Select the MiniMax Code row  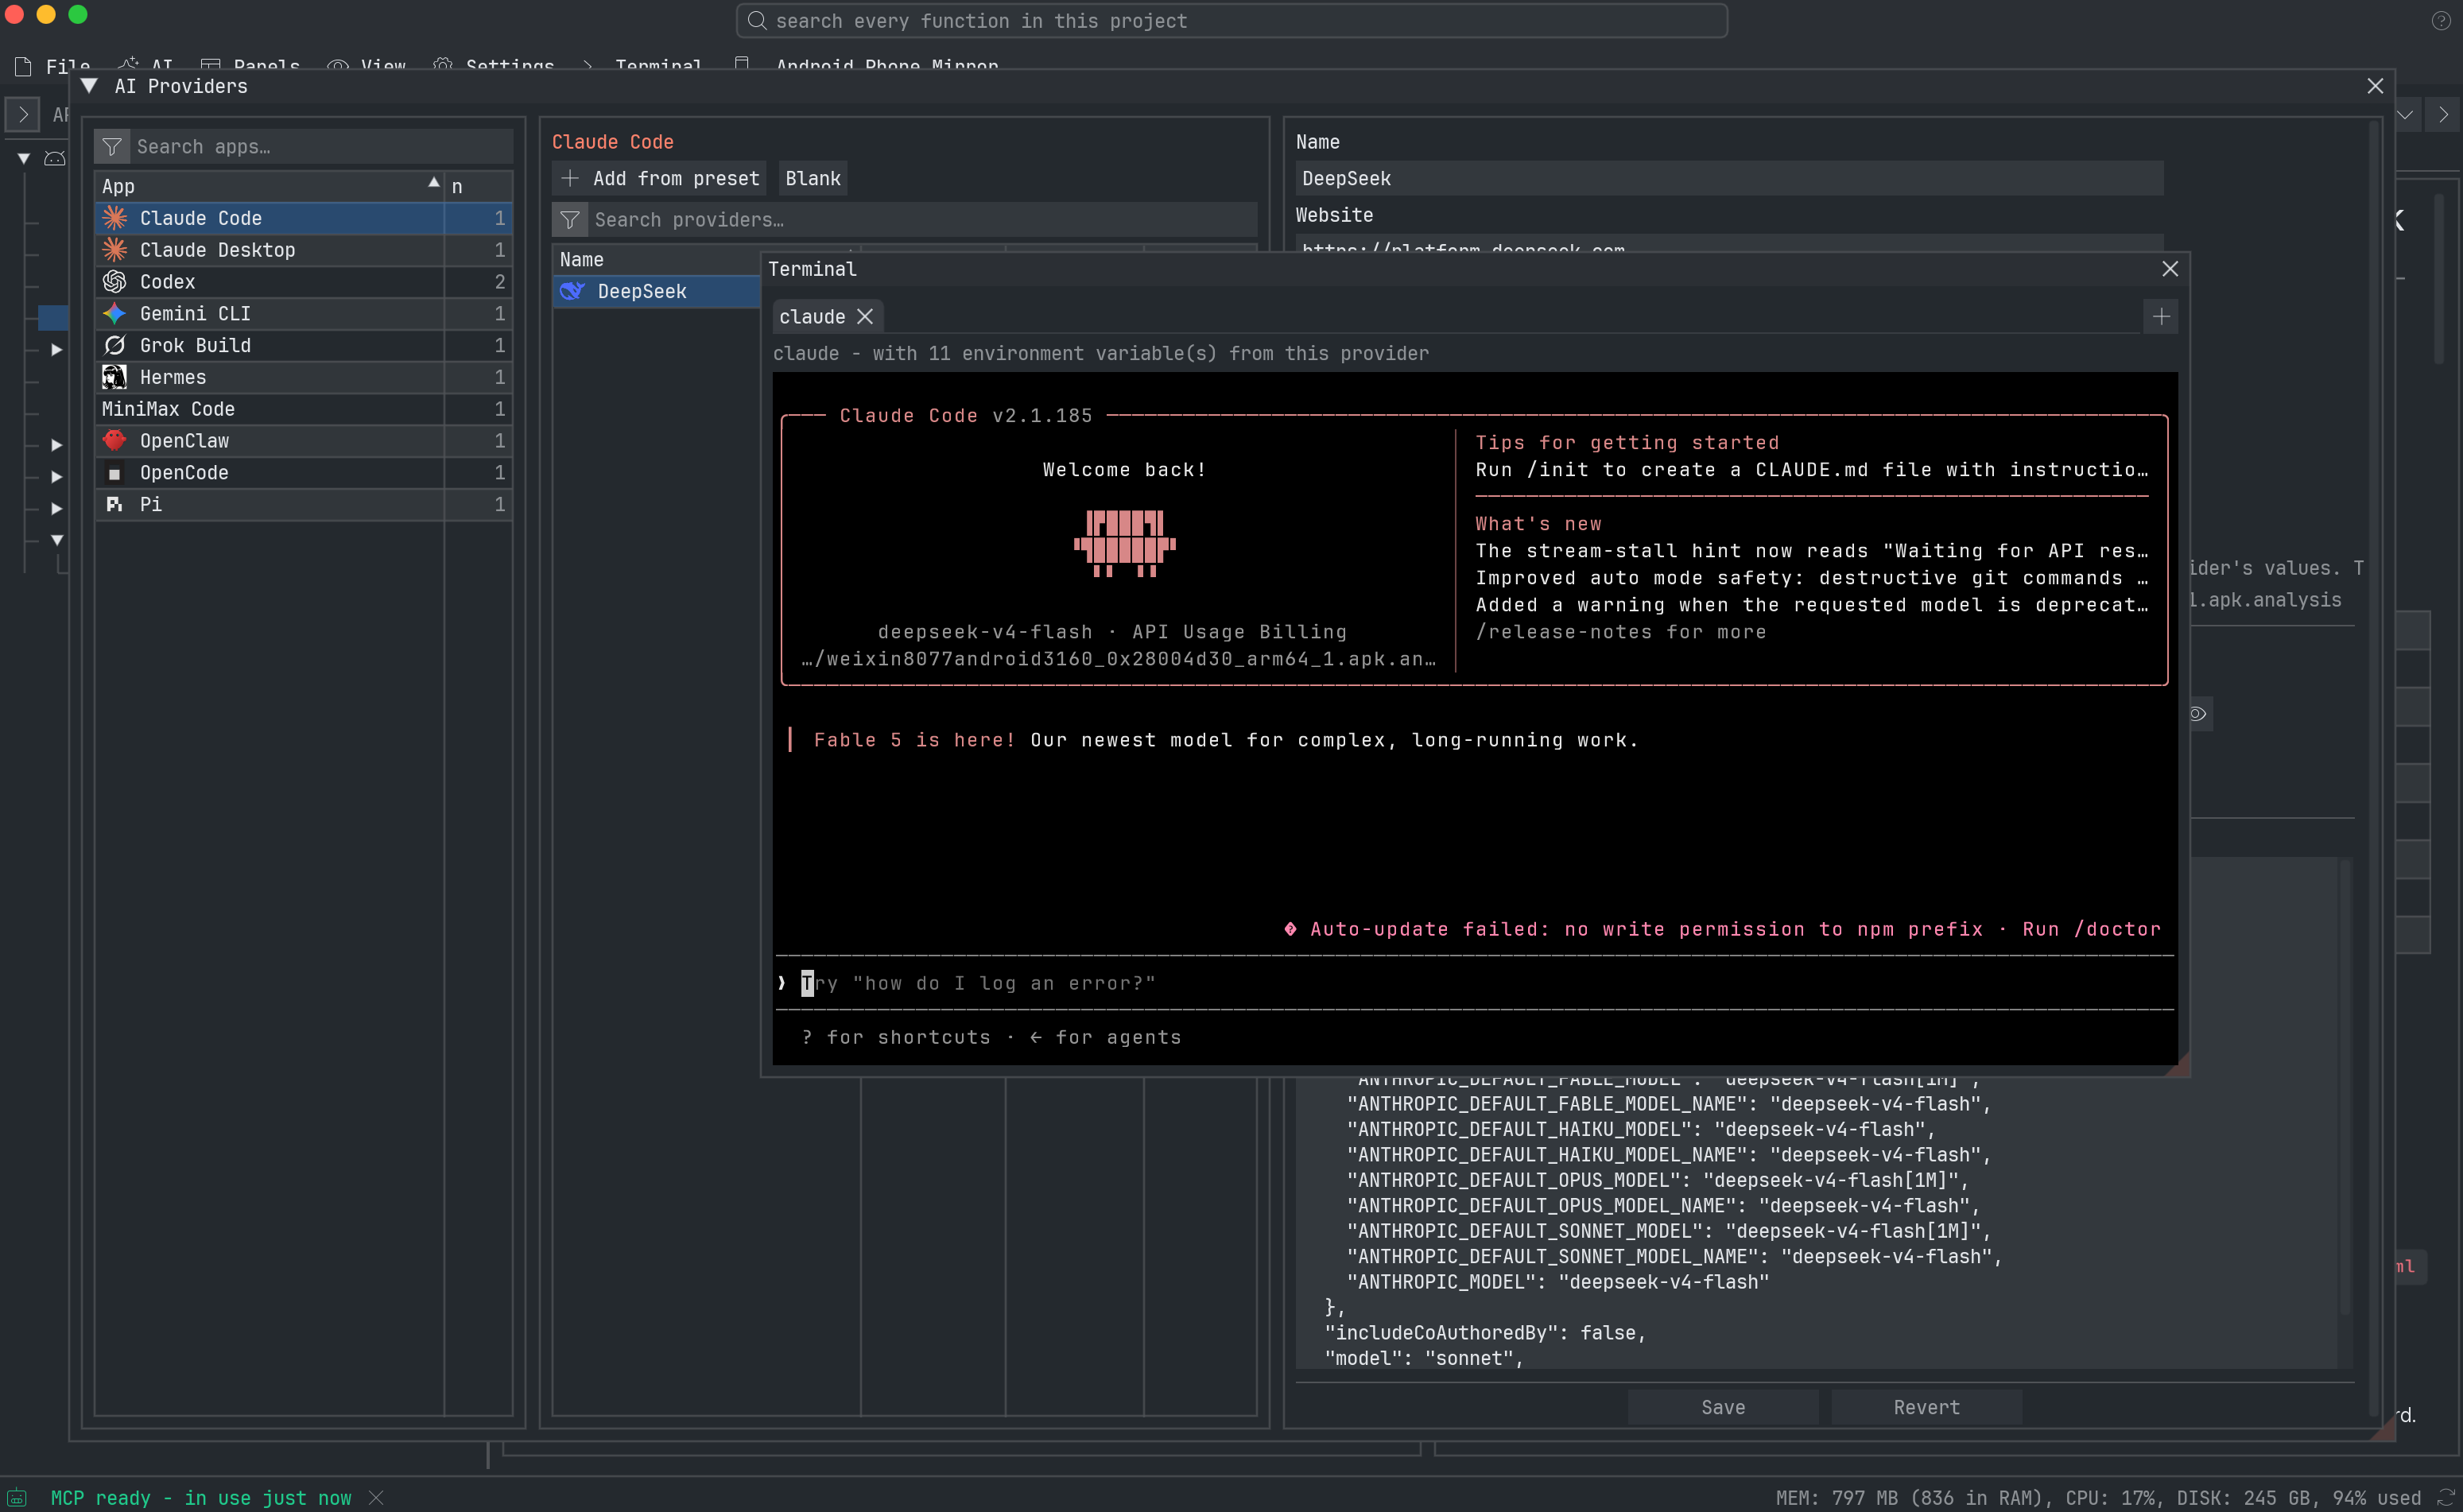click(x=303, y=409)
